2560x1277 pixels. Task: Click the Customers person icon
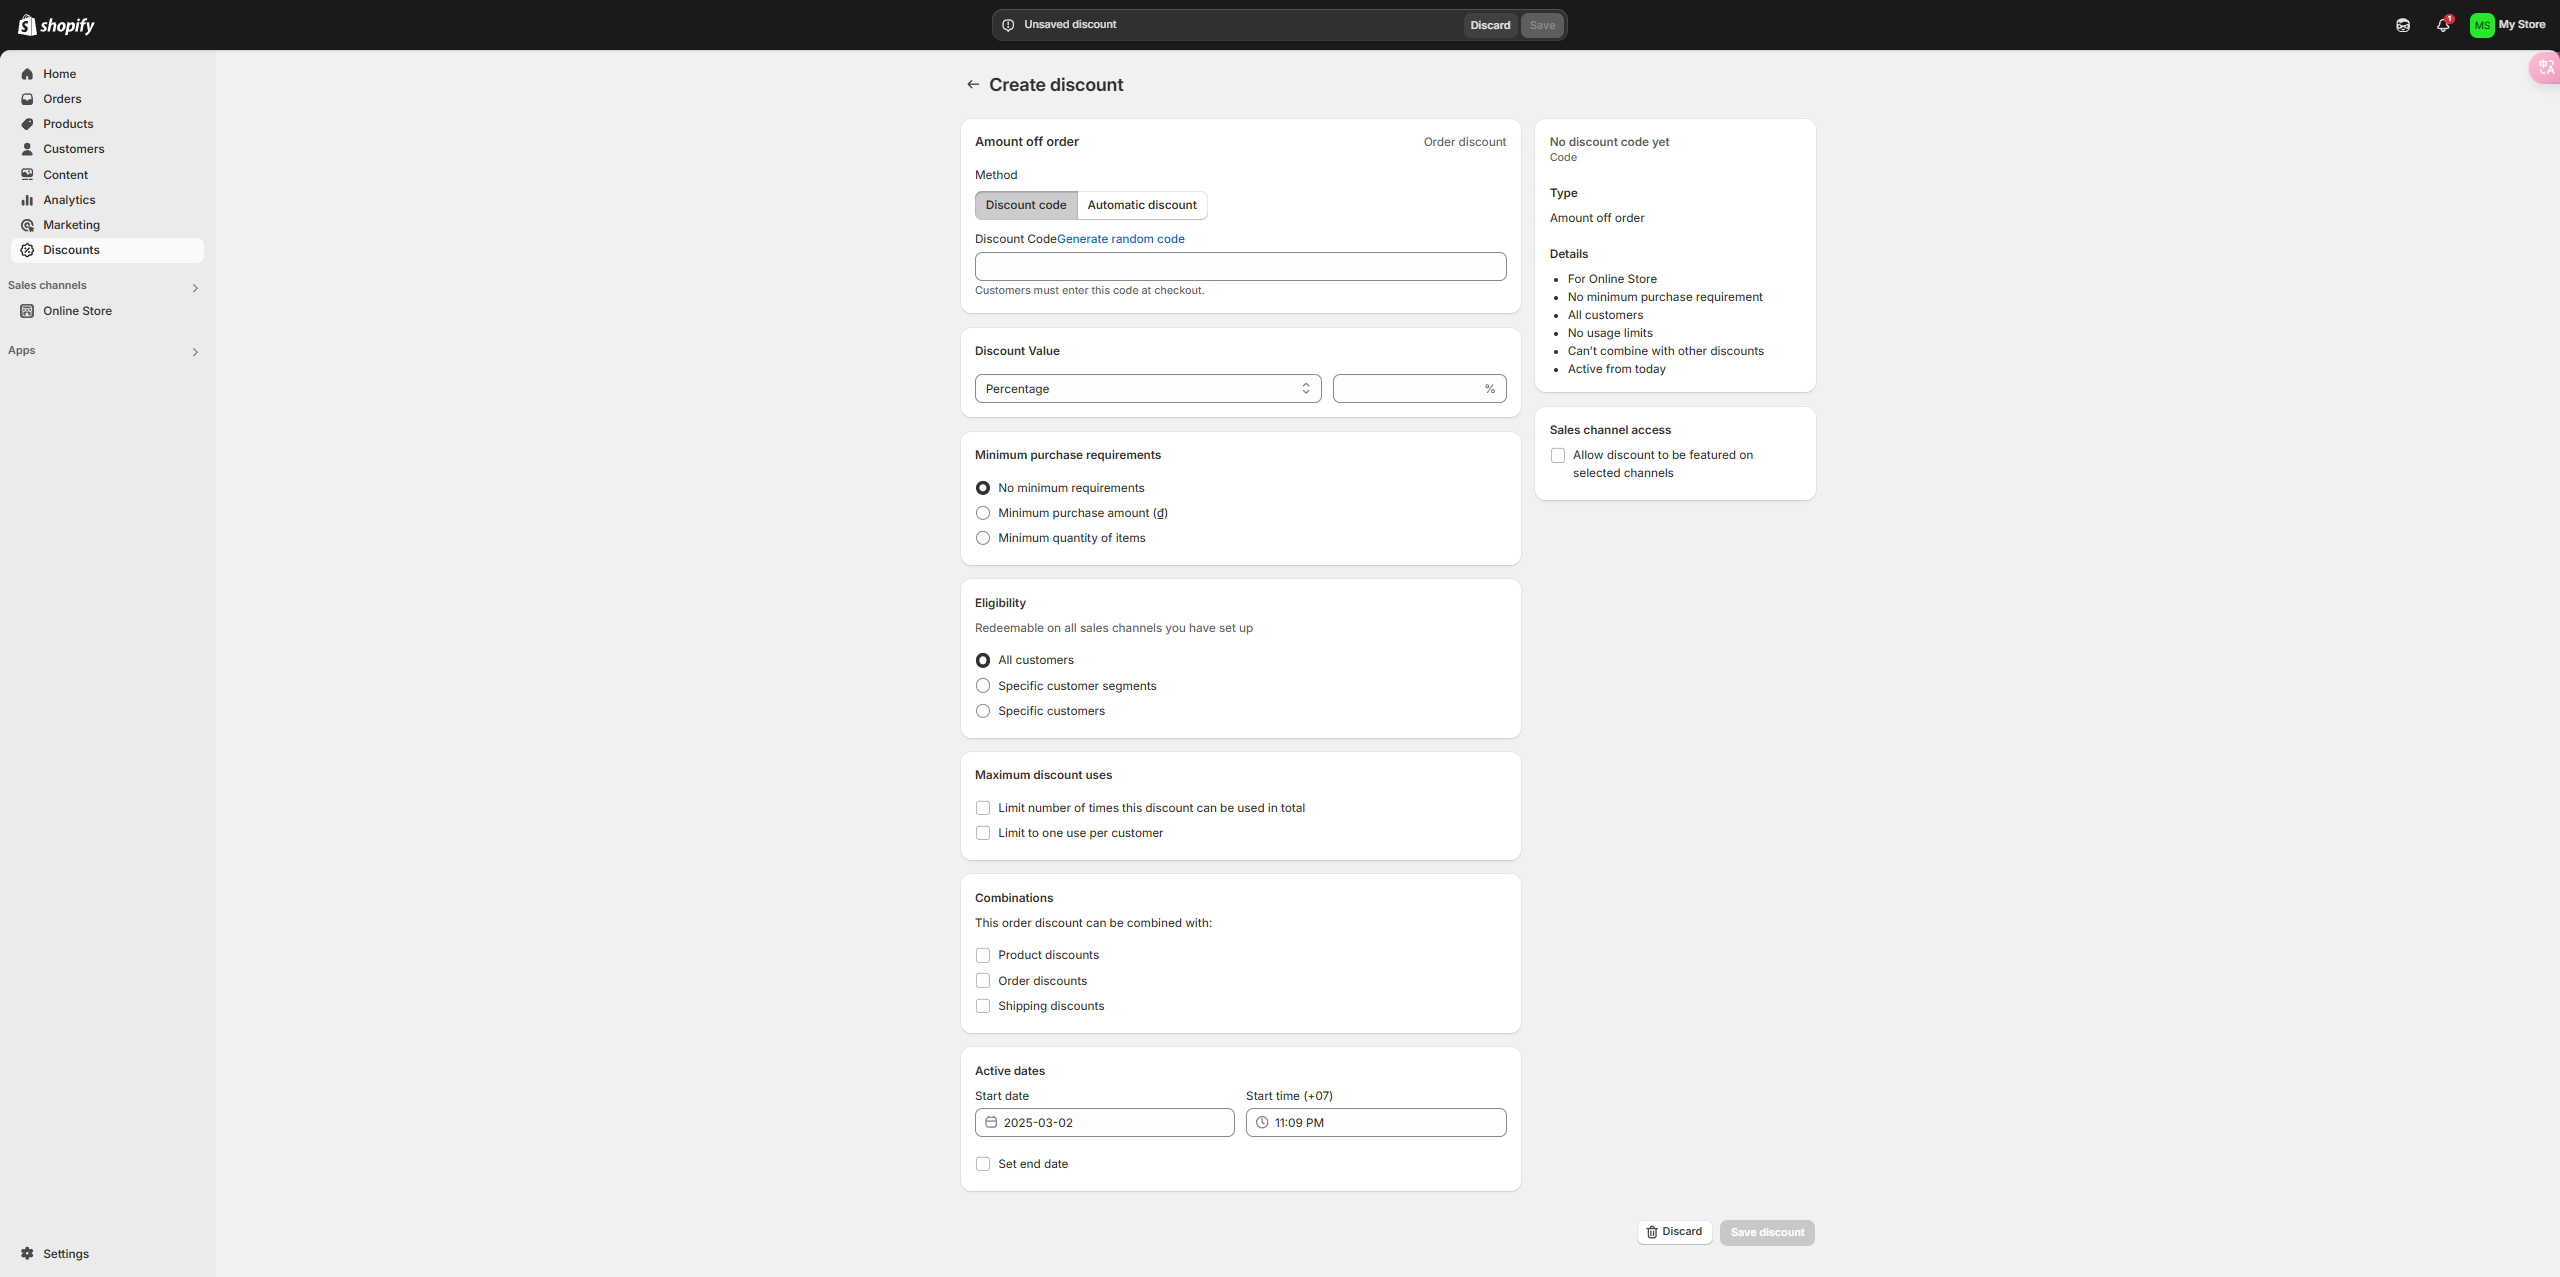[27, 149]
